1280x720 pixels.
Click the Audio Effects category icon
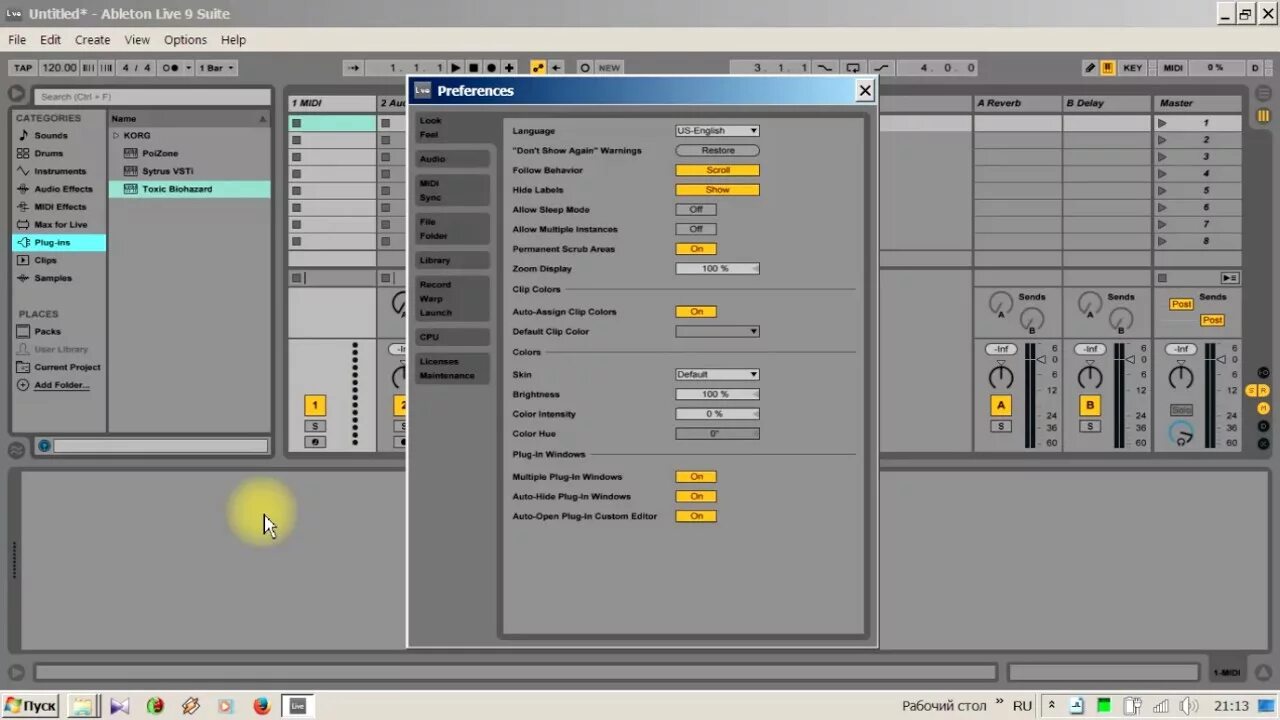pos(24,189)
